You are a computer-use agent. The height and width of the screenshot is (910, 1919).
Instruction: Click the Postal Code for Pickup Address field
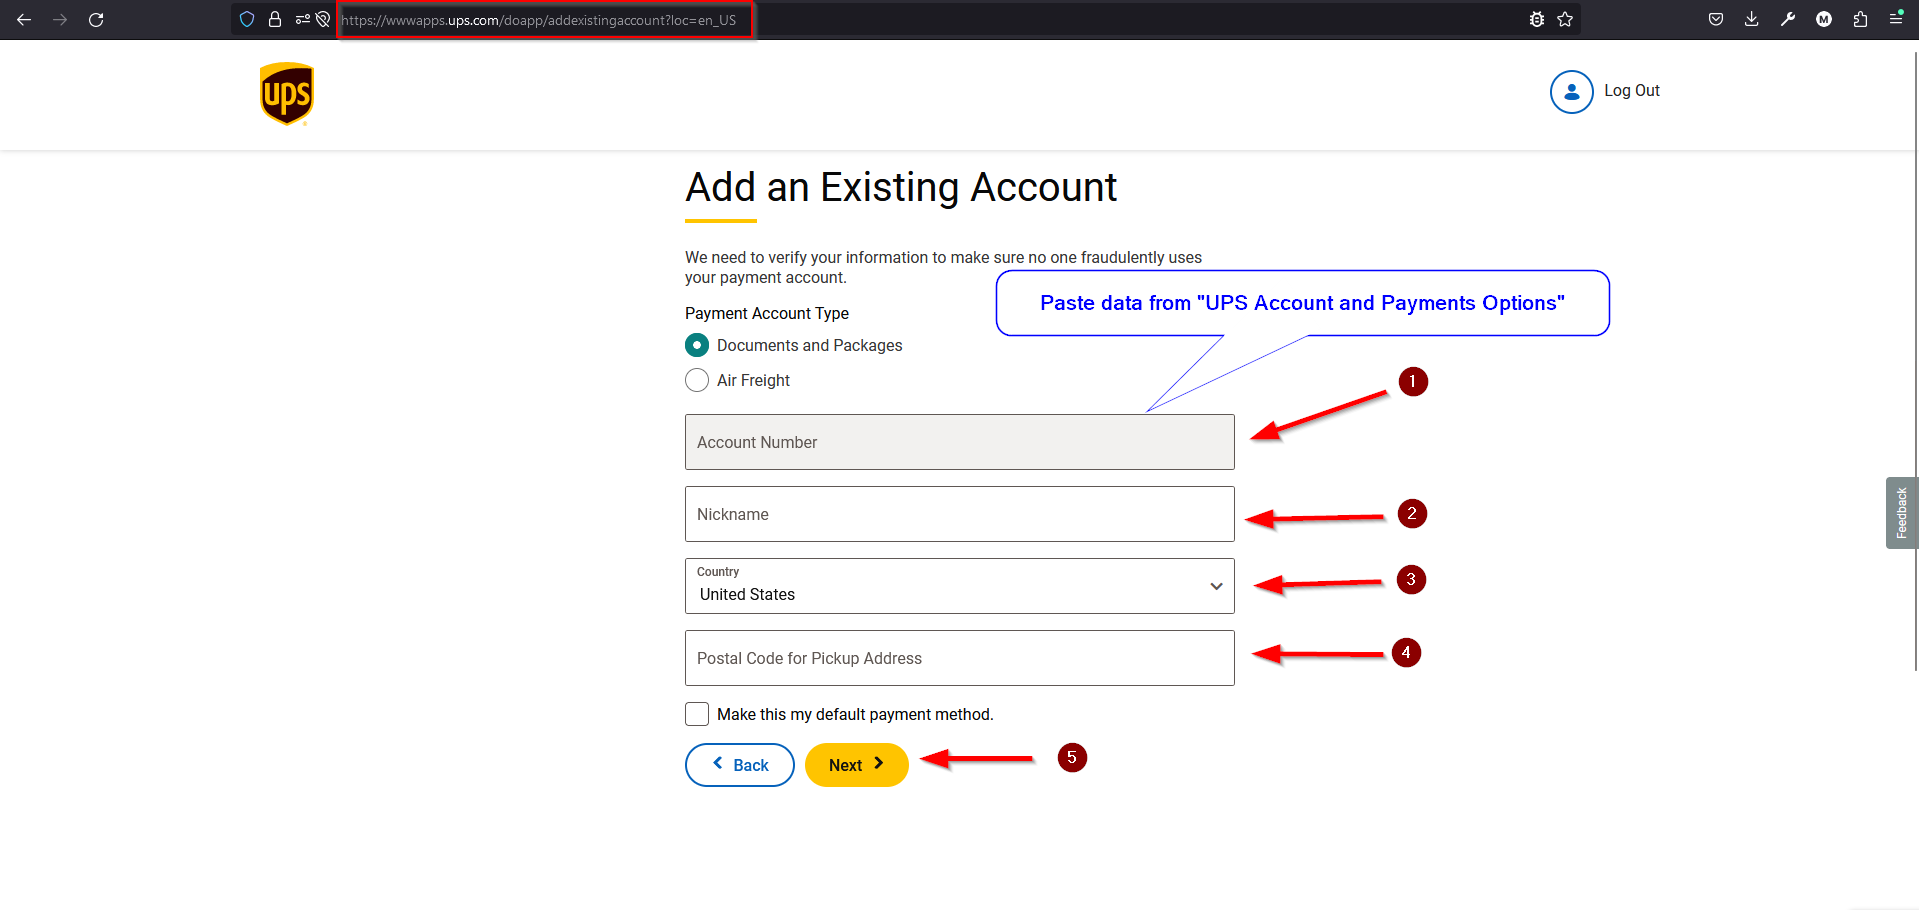coord(960,658)
